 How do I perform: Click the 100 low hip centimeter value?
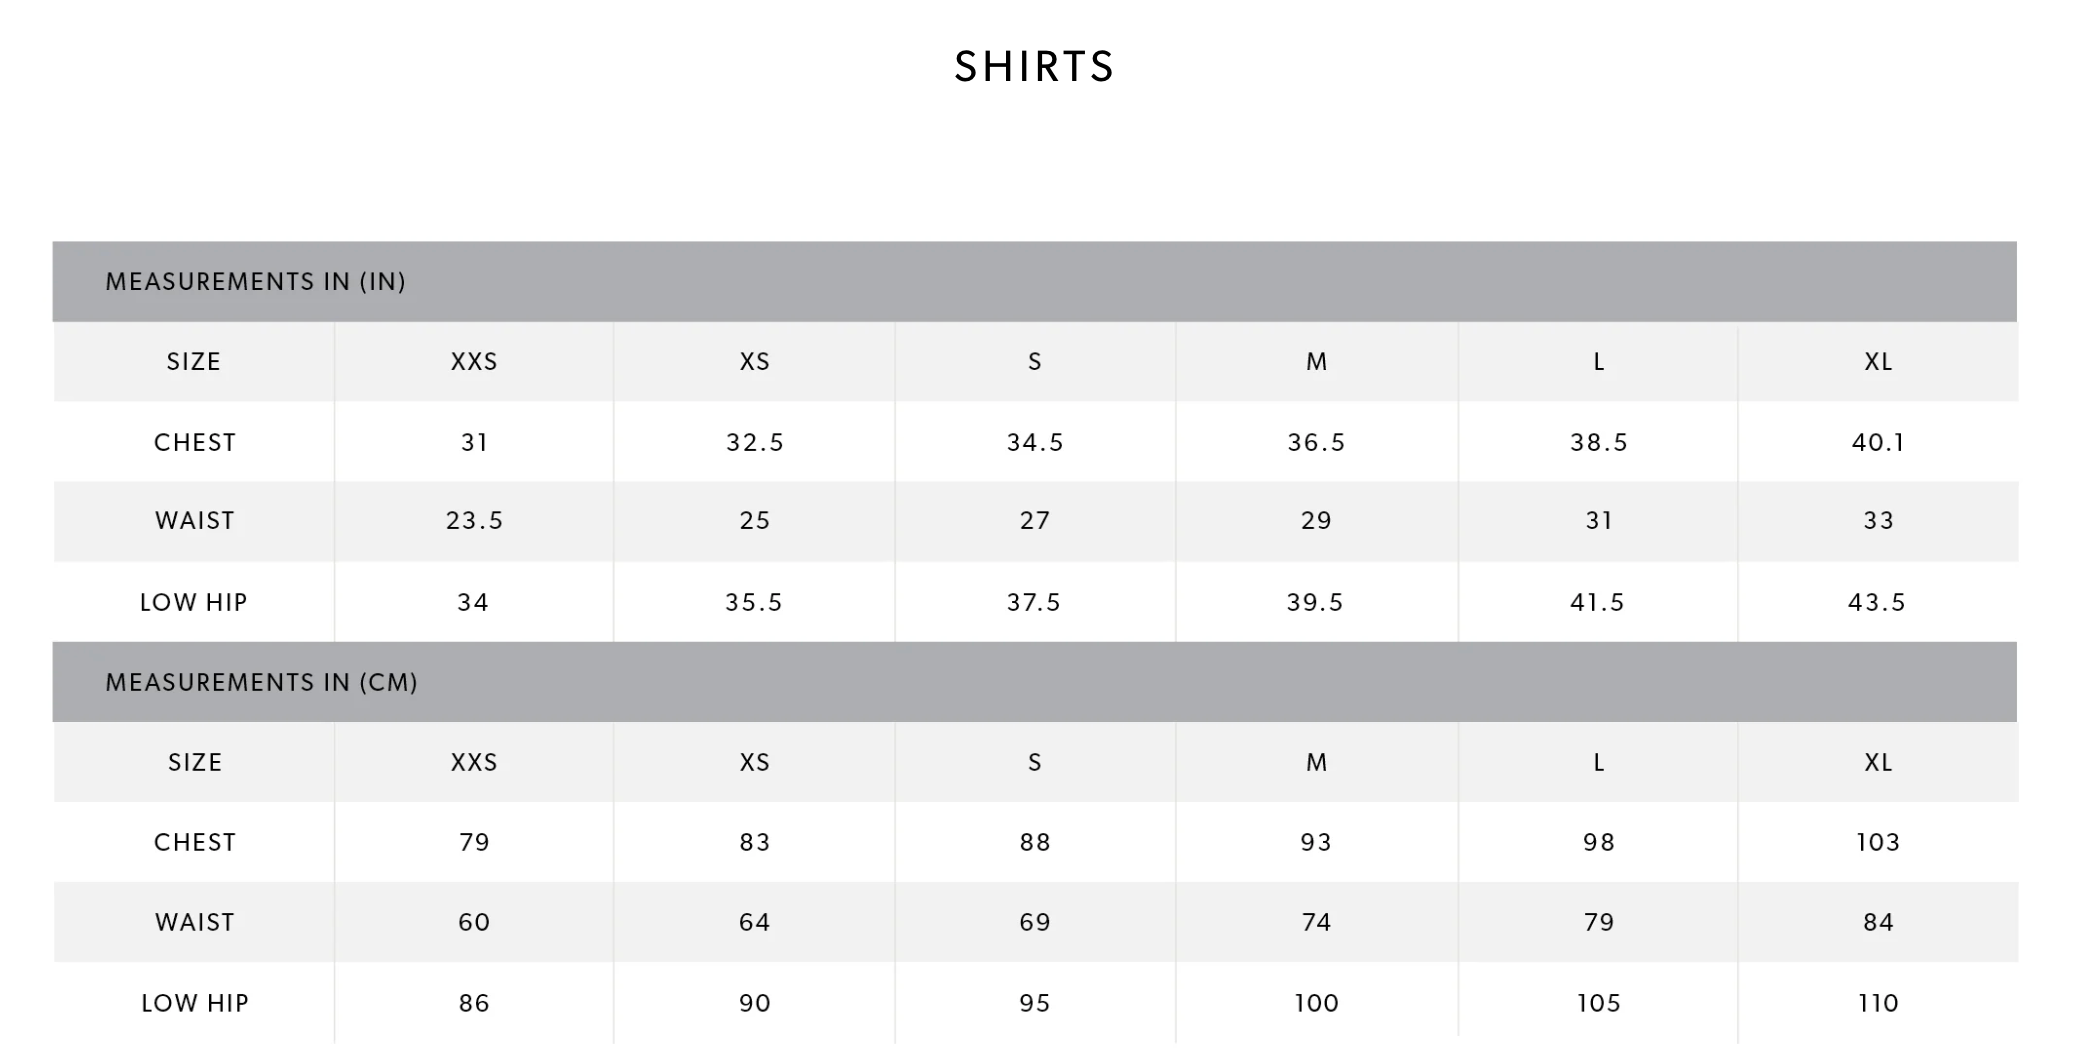(1316, 1004)
